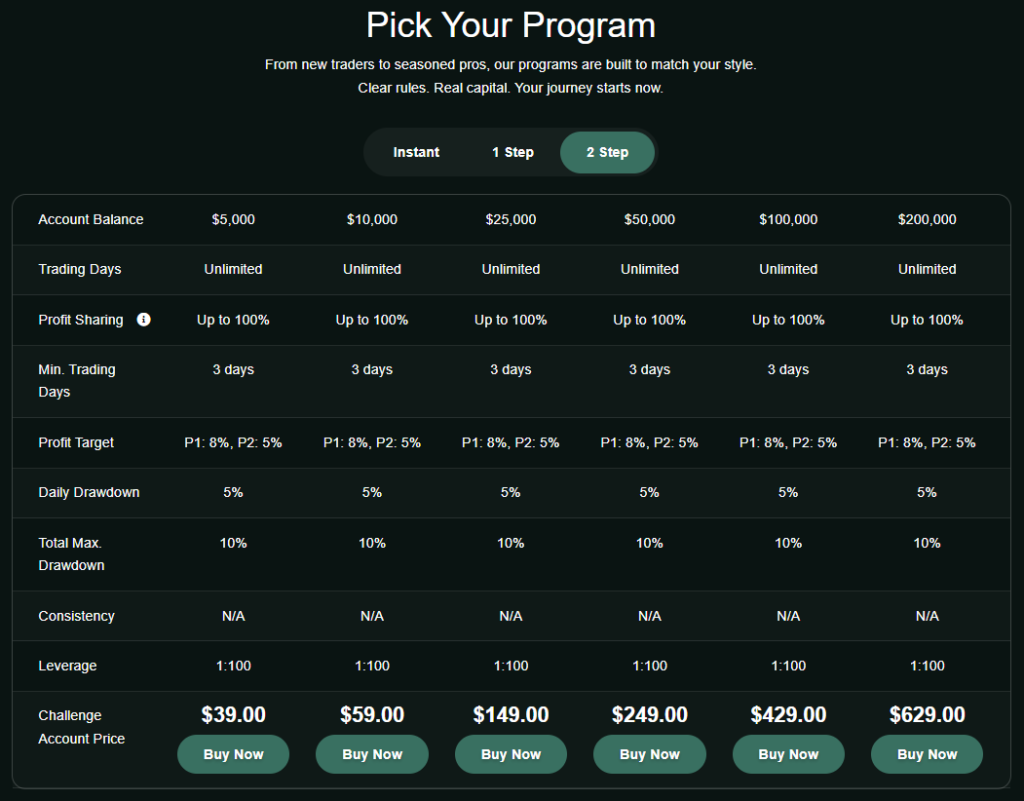This screenshot has width=1024, height=801.
Task: Click the $200,000 account balance header
Action: 927,219
